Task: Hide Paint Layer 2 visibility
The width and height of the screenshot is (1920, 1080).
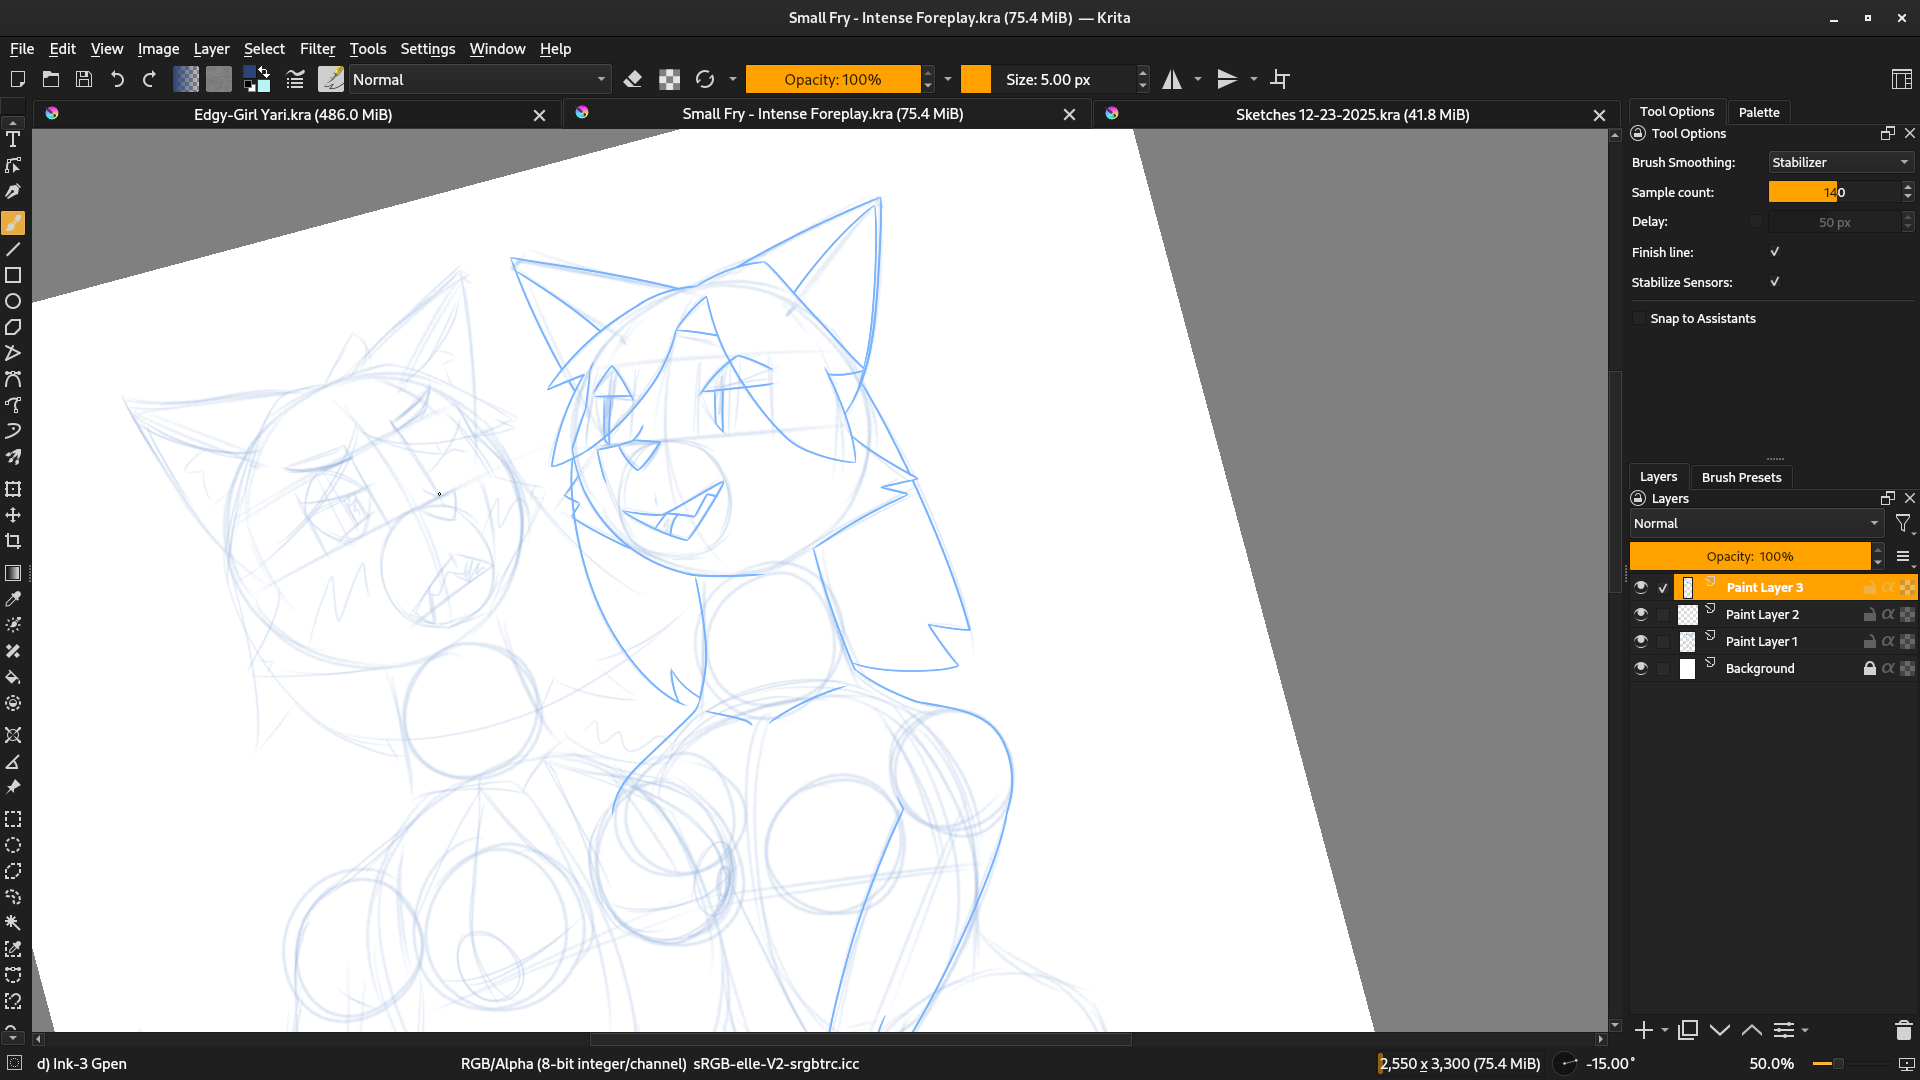Action: [x=1640, y=614]
